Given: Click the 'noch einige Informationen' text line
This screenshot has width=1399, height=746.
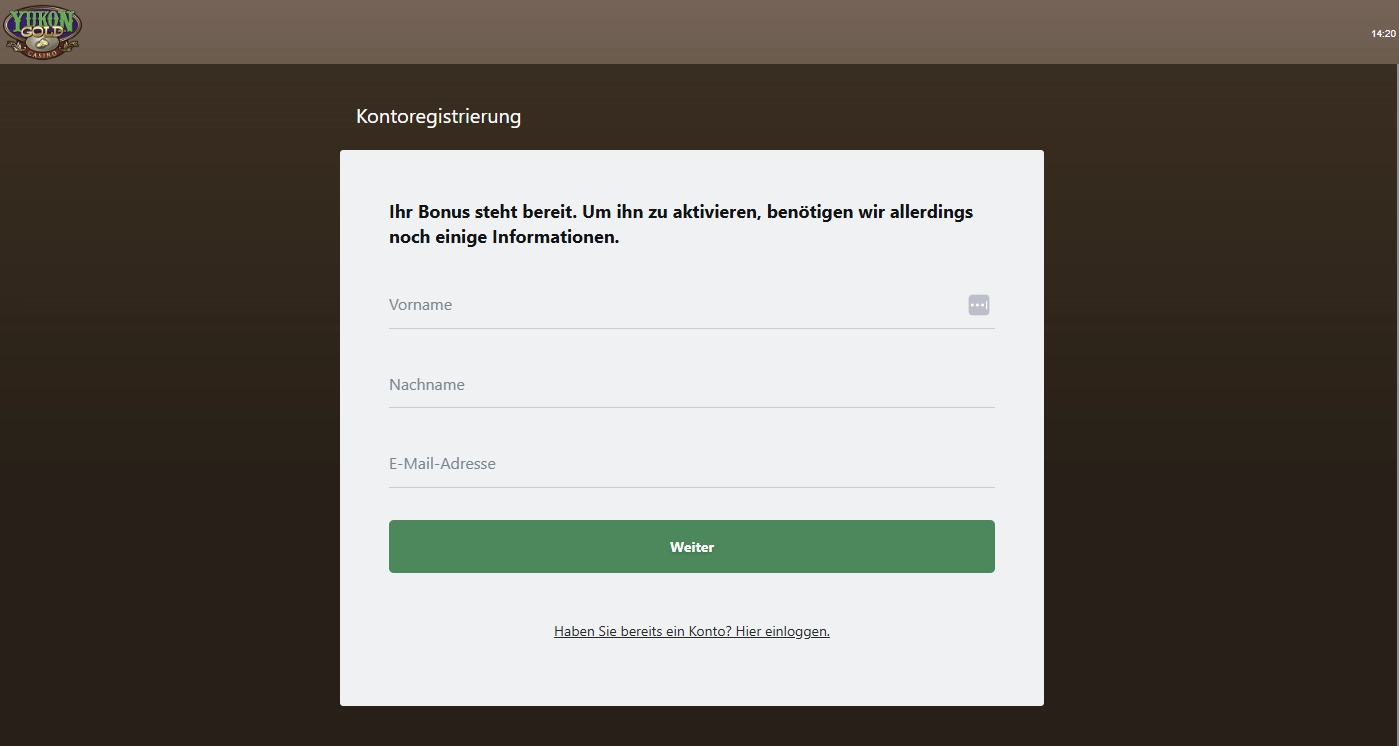Looking at the screenshot, I should point(504,238).
